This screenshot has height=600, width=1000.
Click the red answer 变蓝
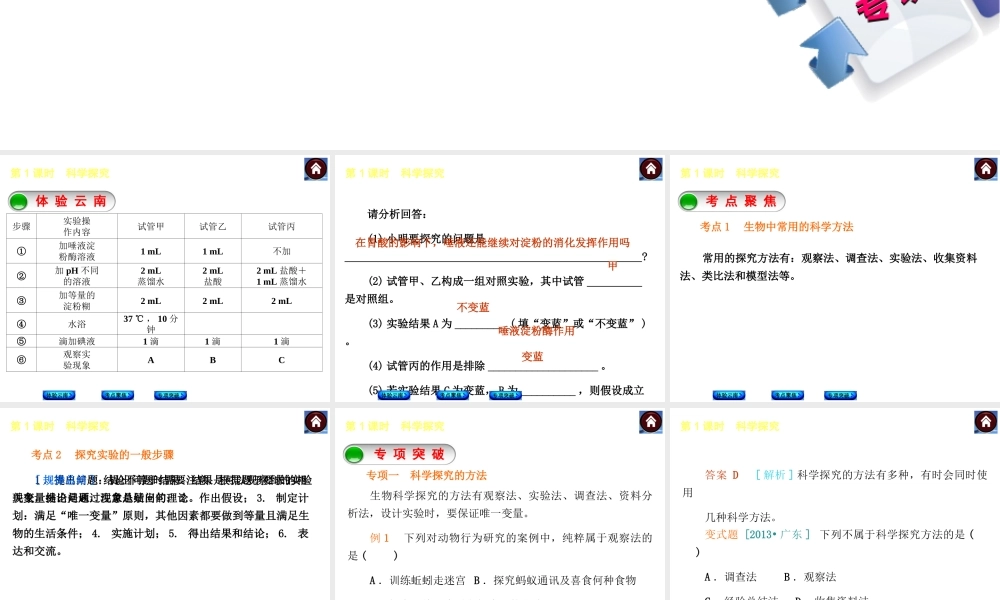click(533, 356)
